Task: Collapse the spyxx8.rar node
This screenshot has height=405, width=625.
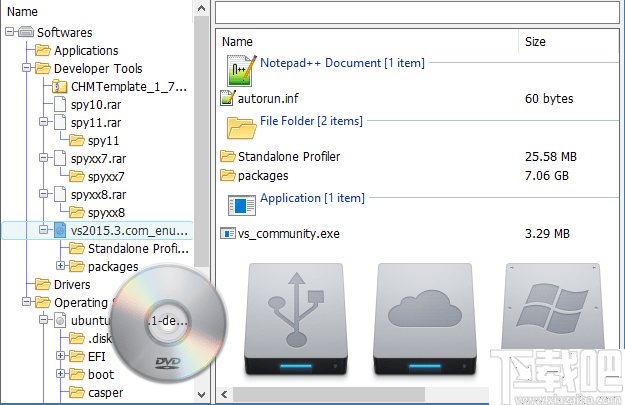Action: (43, 194)
